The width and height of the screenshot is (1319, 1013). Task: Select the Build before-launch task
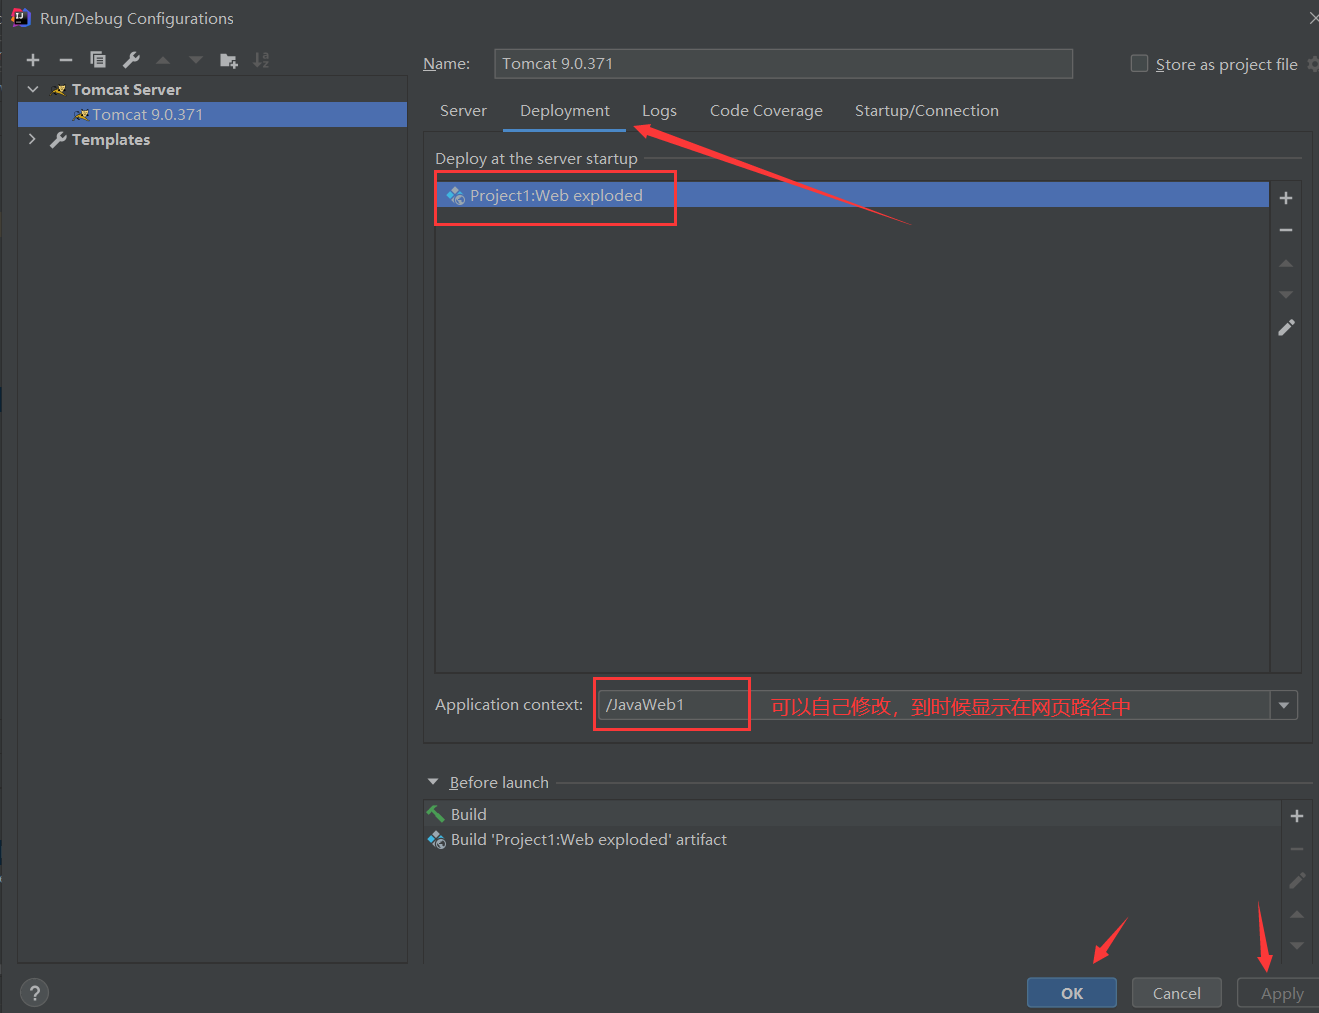pyautogui.click(x=852, y=814)
